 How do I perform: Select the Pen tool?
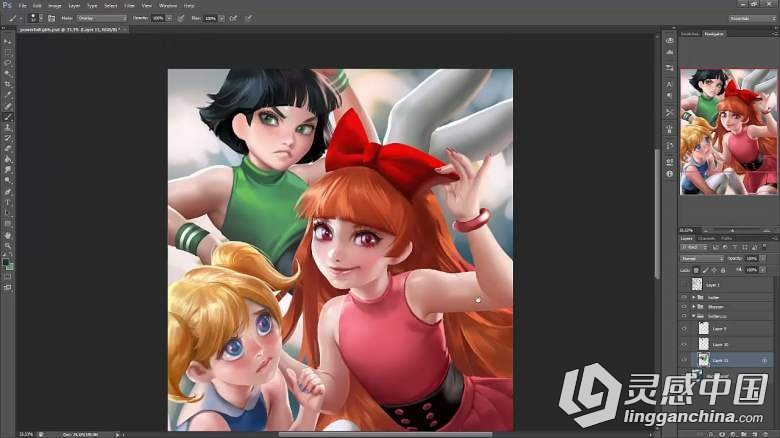point(7,192)
